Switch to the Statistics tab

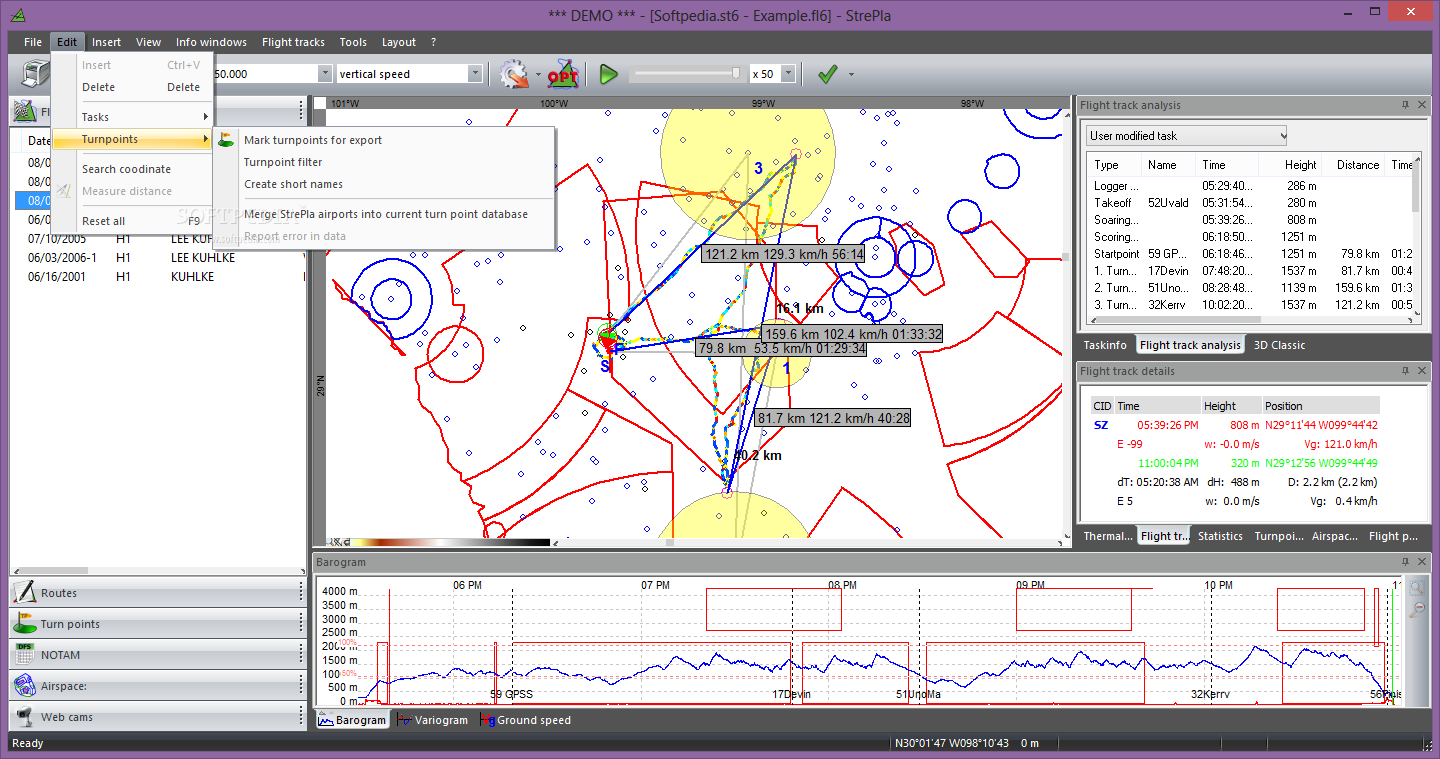coord(1220,536)
